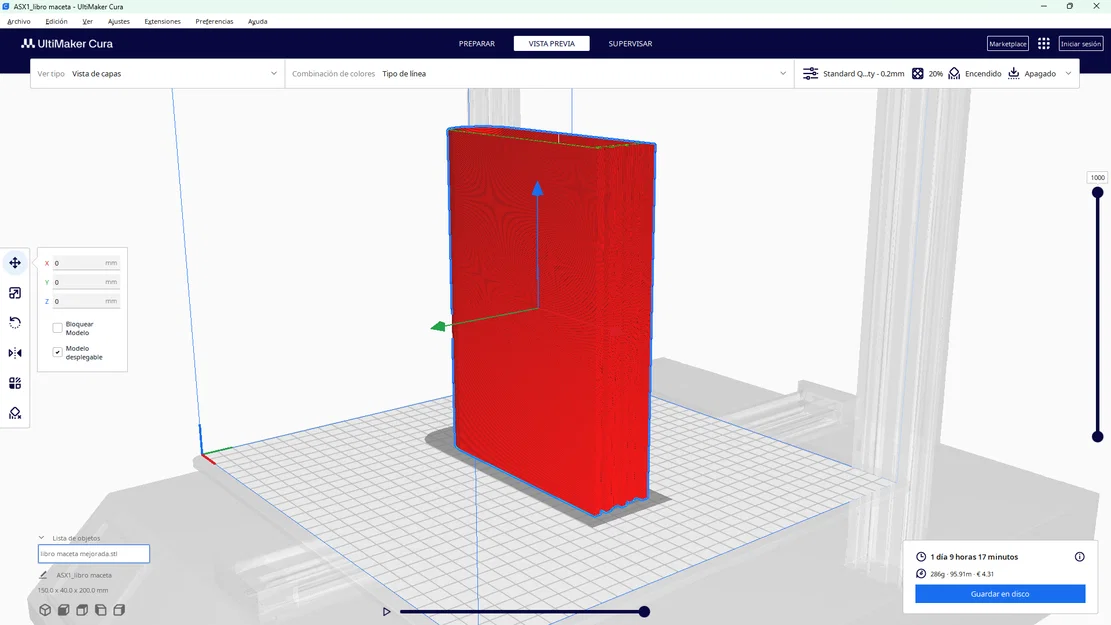Click the 150.0 x 40.0 x 200.0 mm dimensions
This screenshot has width=1111, height=625.
[x=73, y=590]
